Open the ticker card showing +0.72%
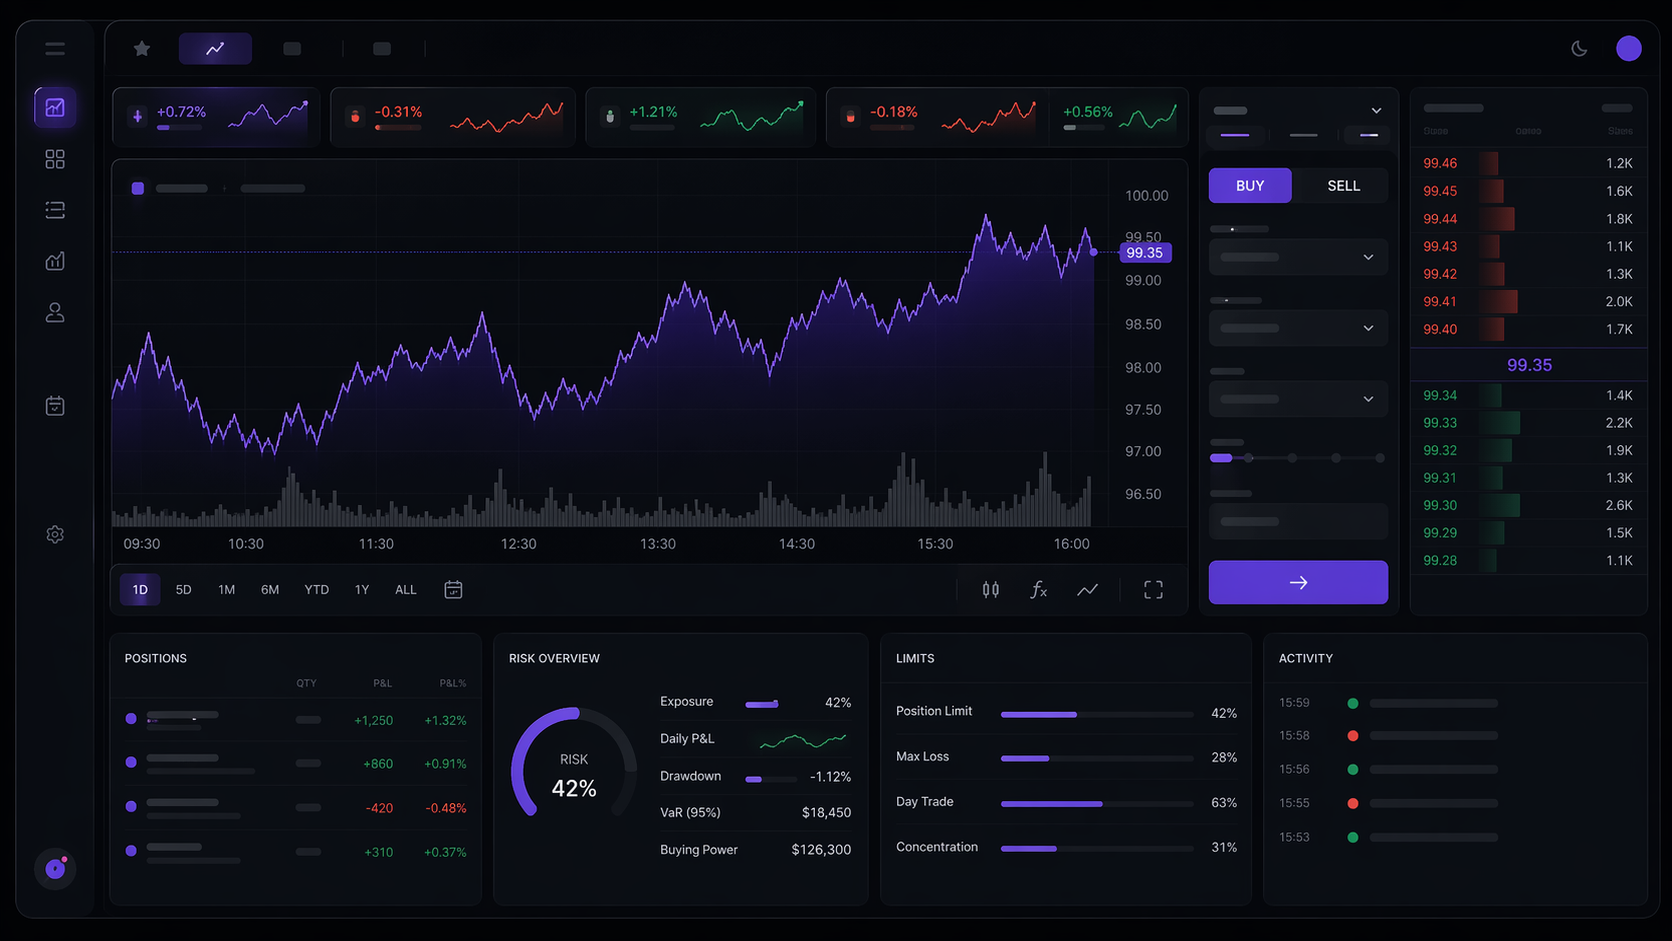This screenshot has width=1672, height=941. tap(216, 117)
